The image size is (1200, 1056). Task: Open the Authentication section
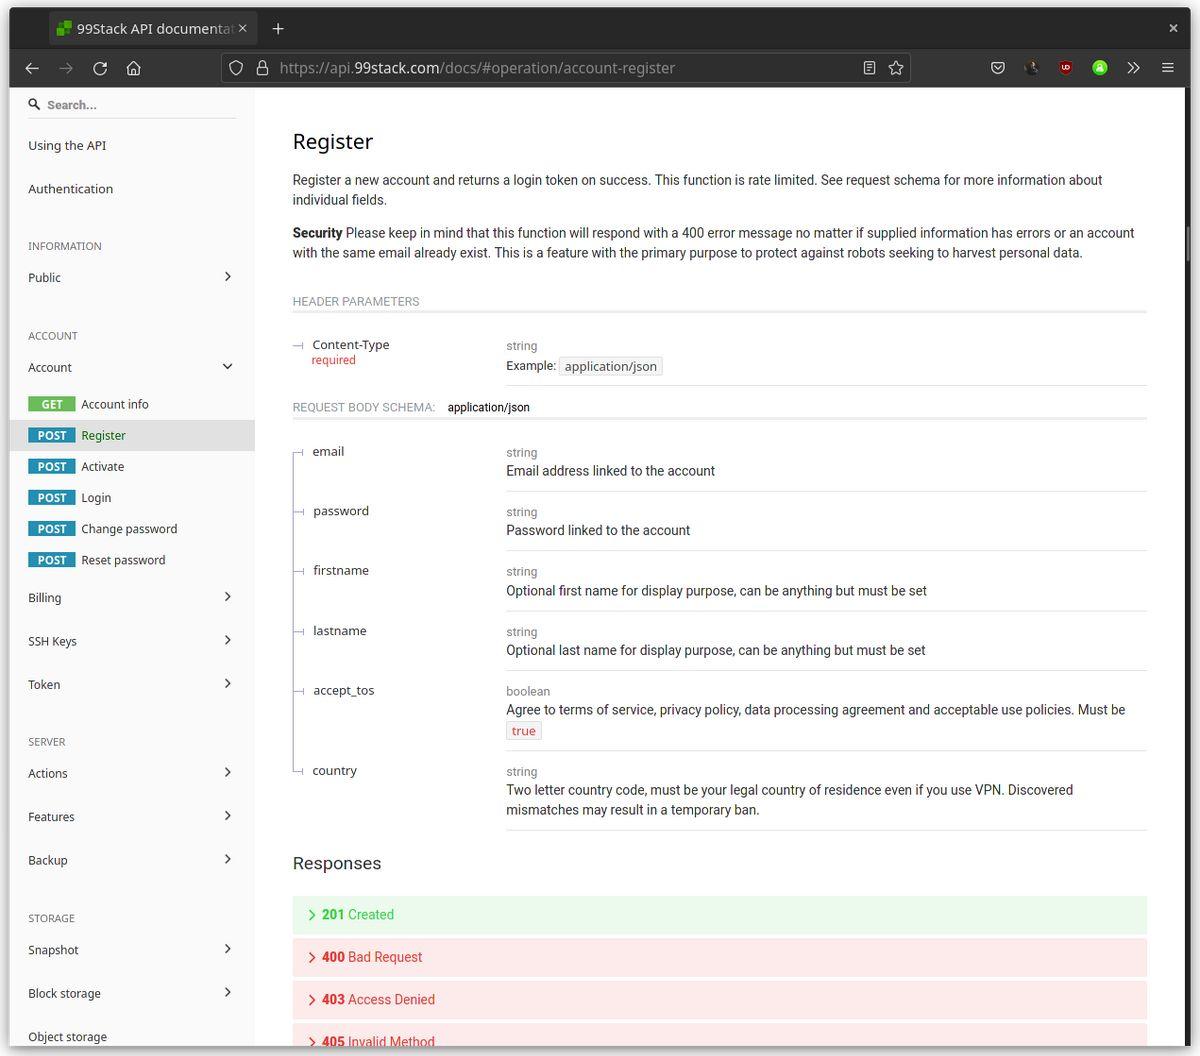70,189
